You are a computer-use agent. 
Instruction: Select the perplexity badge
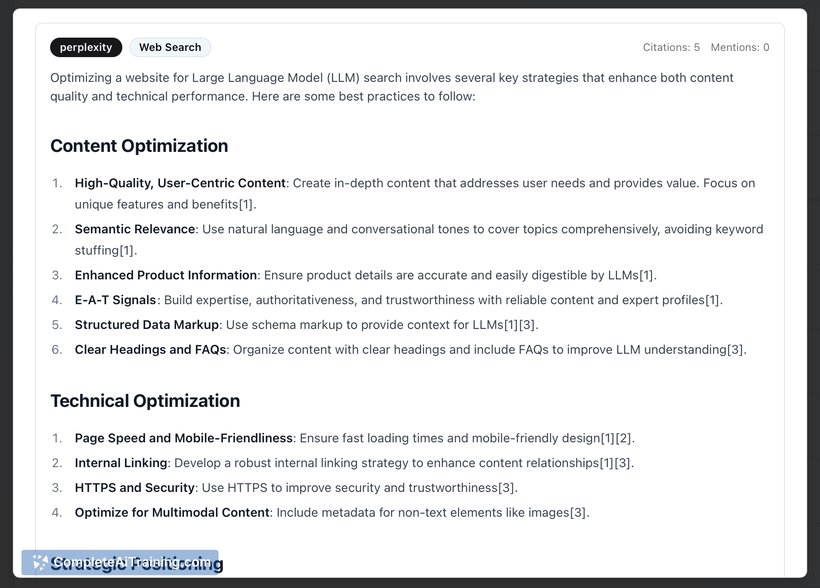(x=86, y=47)
